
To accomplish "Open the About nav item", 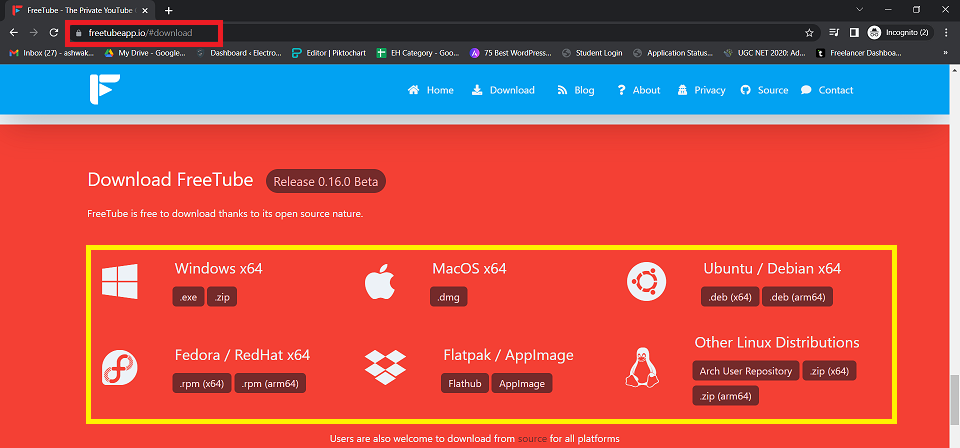I will pos(639,90).
